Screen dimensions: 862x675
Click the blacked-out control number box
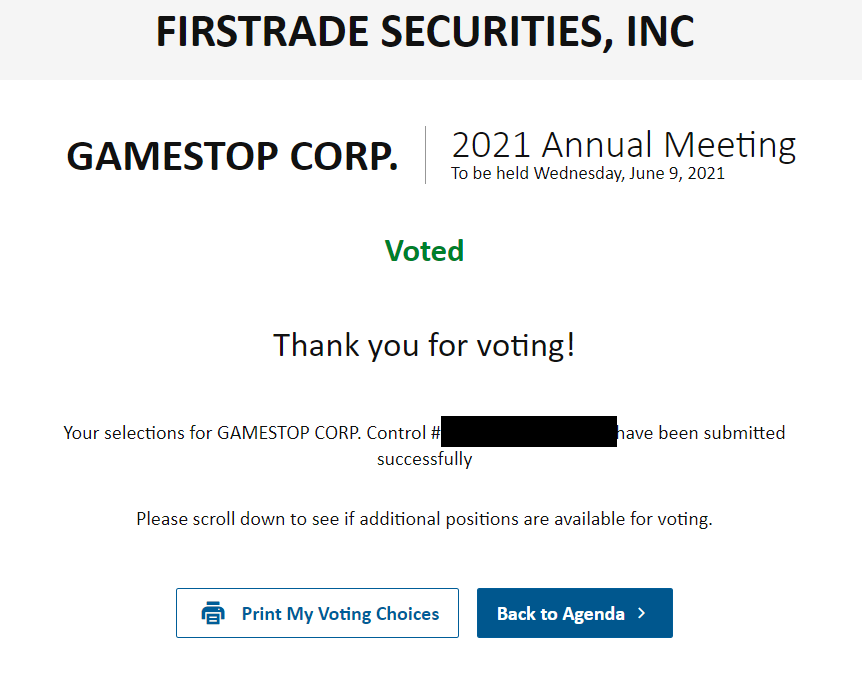(x=529, y=431)
